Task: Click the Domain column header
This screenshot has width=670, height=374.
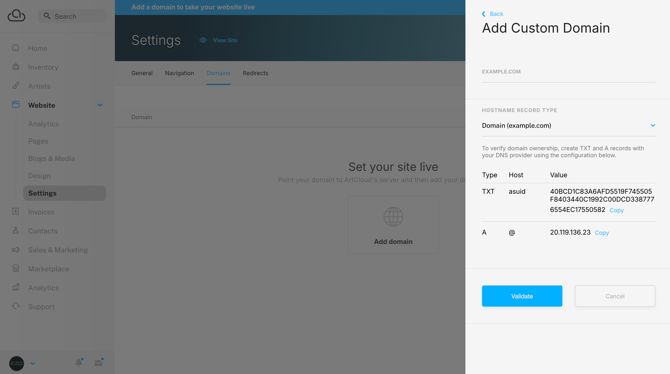Action: click(141, 117)
